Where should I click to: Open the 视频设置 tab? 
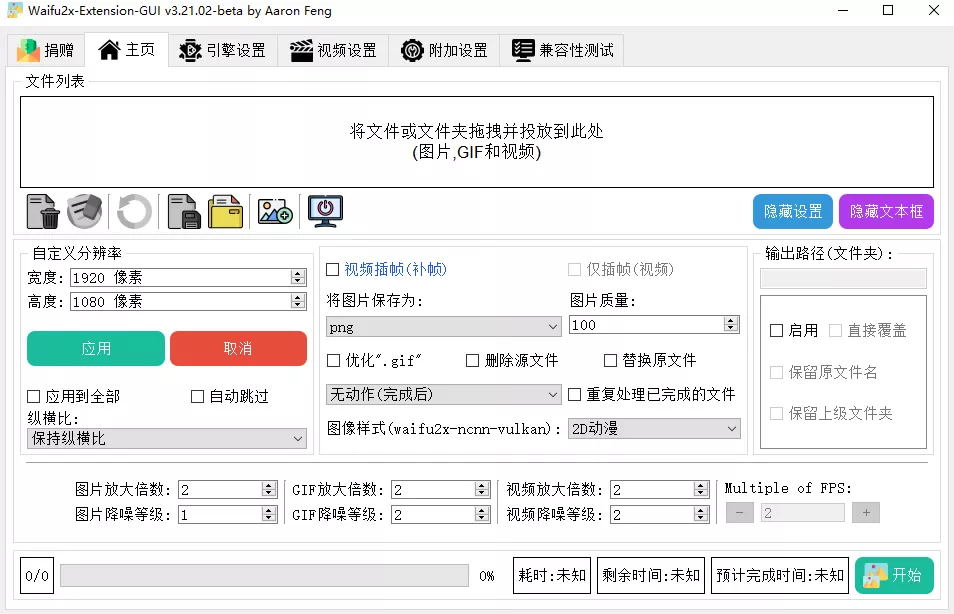click(333, 48)
